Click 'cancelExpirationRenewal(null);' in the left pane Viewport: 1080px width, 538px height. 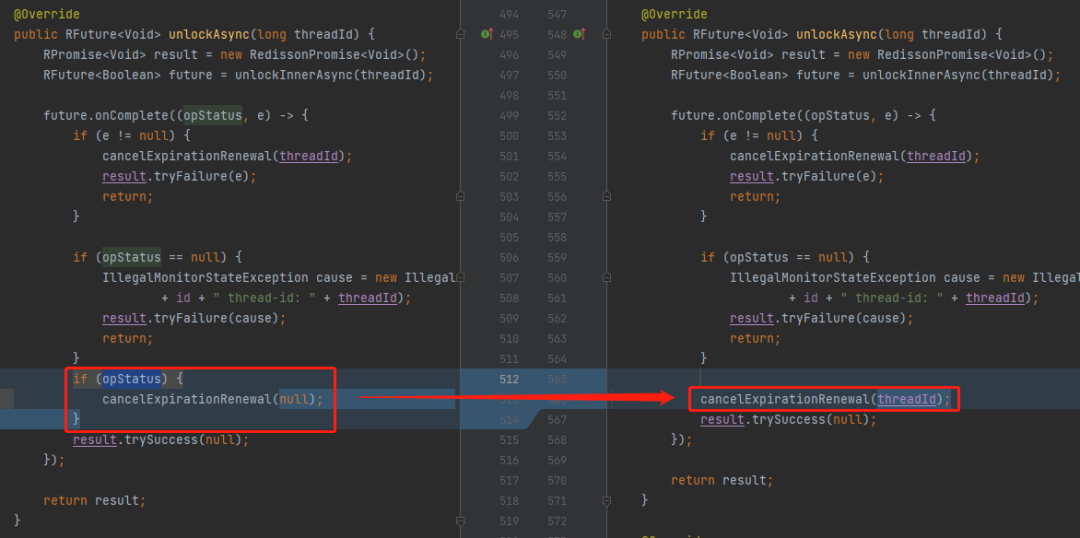(212, 399)
